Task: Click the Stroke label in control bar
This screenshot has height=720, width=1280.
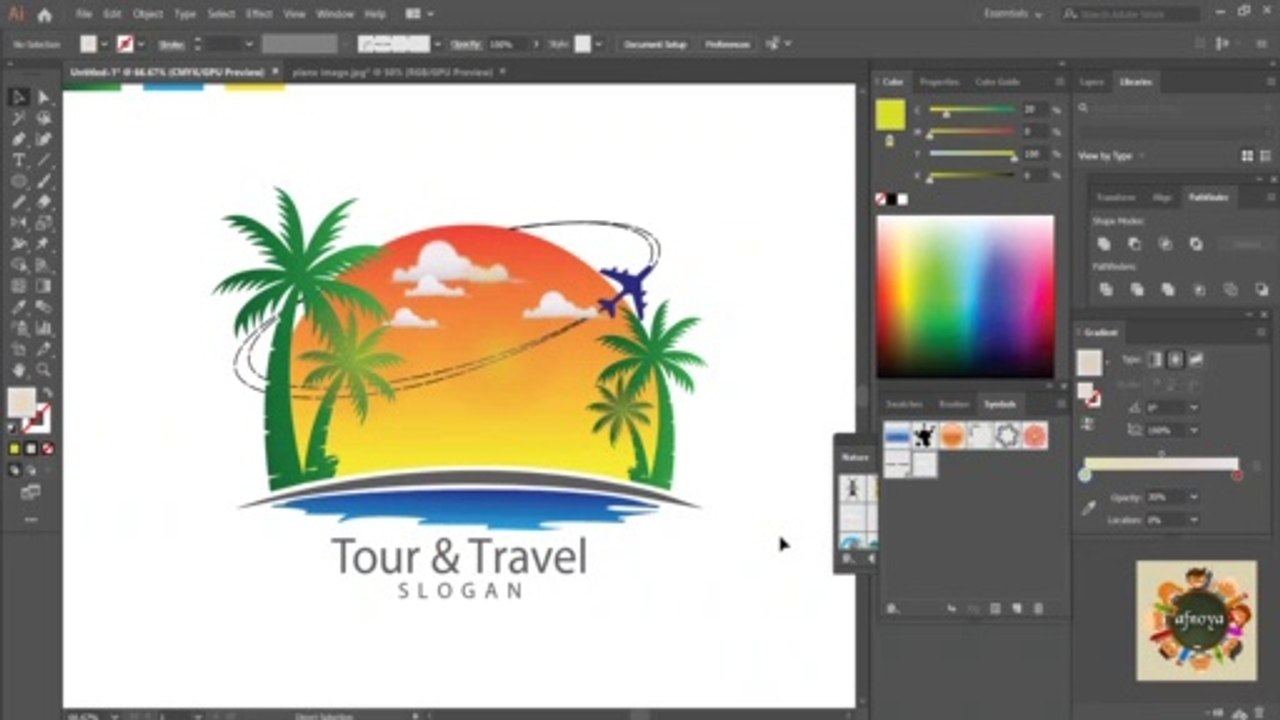Action: click(x=171, y=44)
